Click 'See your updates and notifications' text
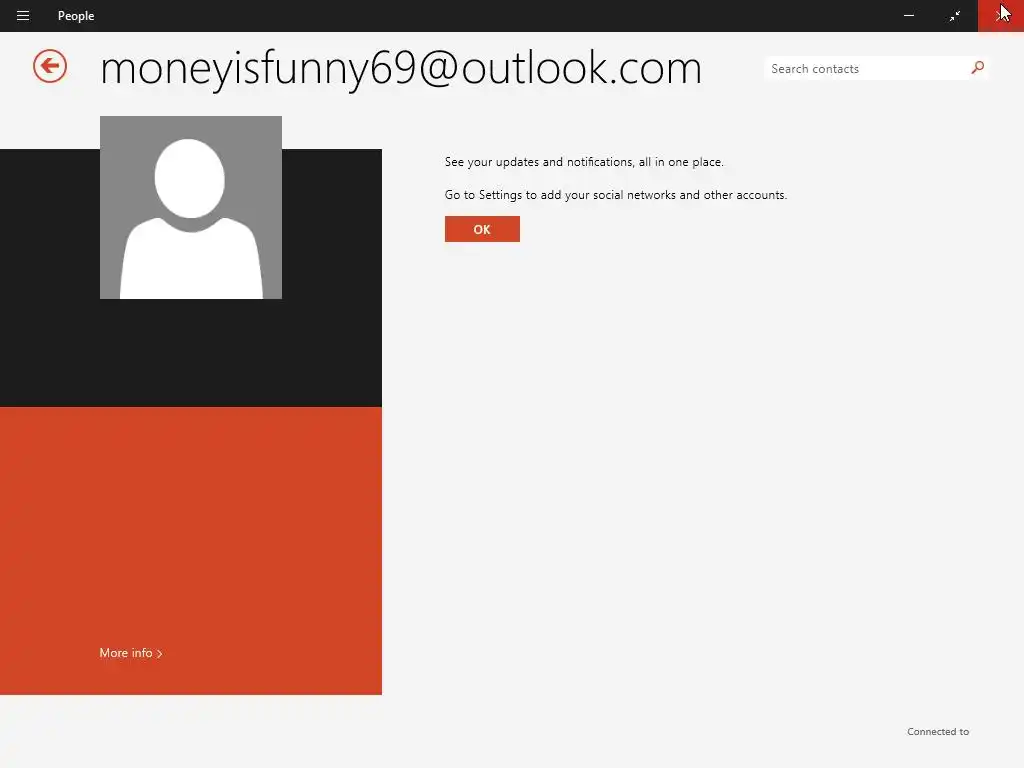The height and width of the screenshot is (768, 1024). [584, 162]
